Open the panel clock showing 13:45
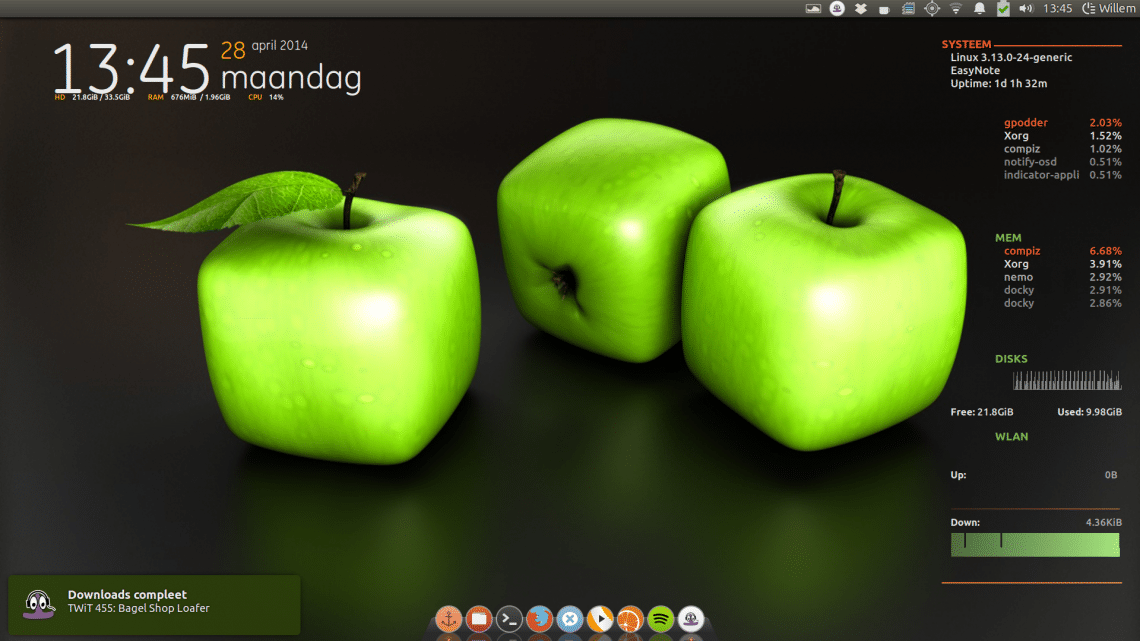Image resolution: width=1140 pixels, height=641 pixels. point(1057,9)
